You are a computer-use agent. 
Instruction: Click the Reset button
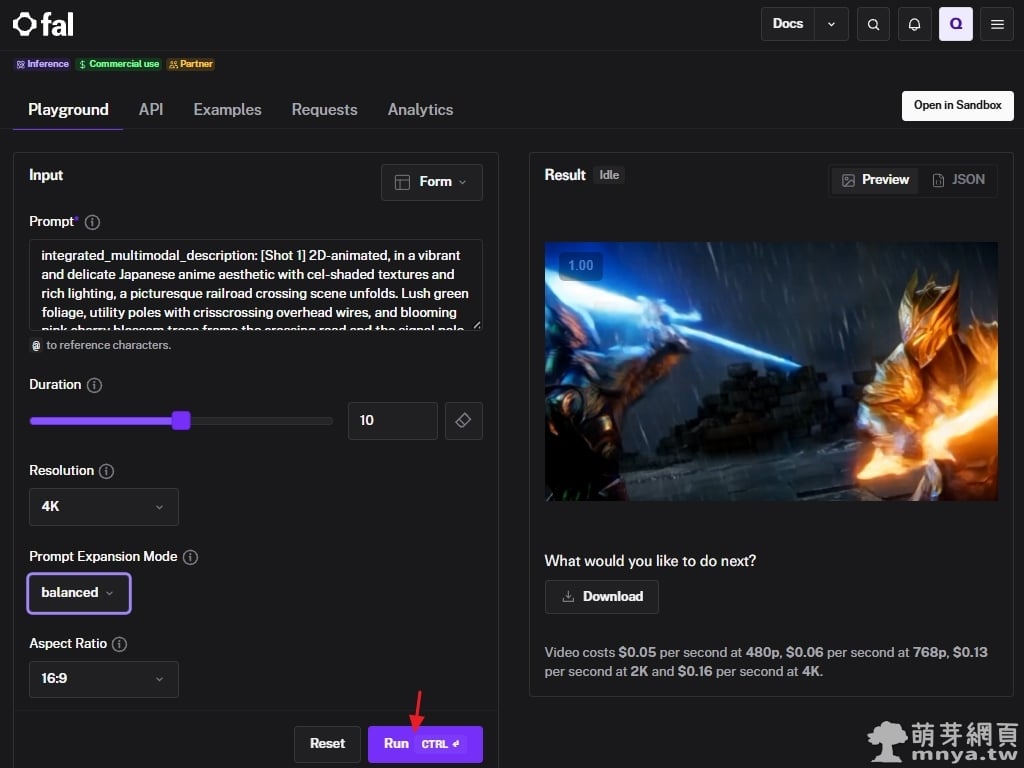[327, 744]
